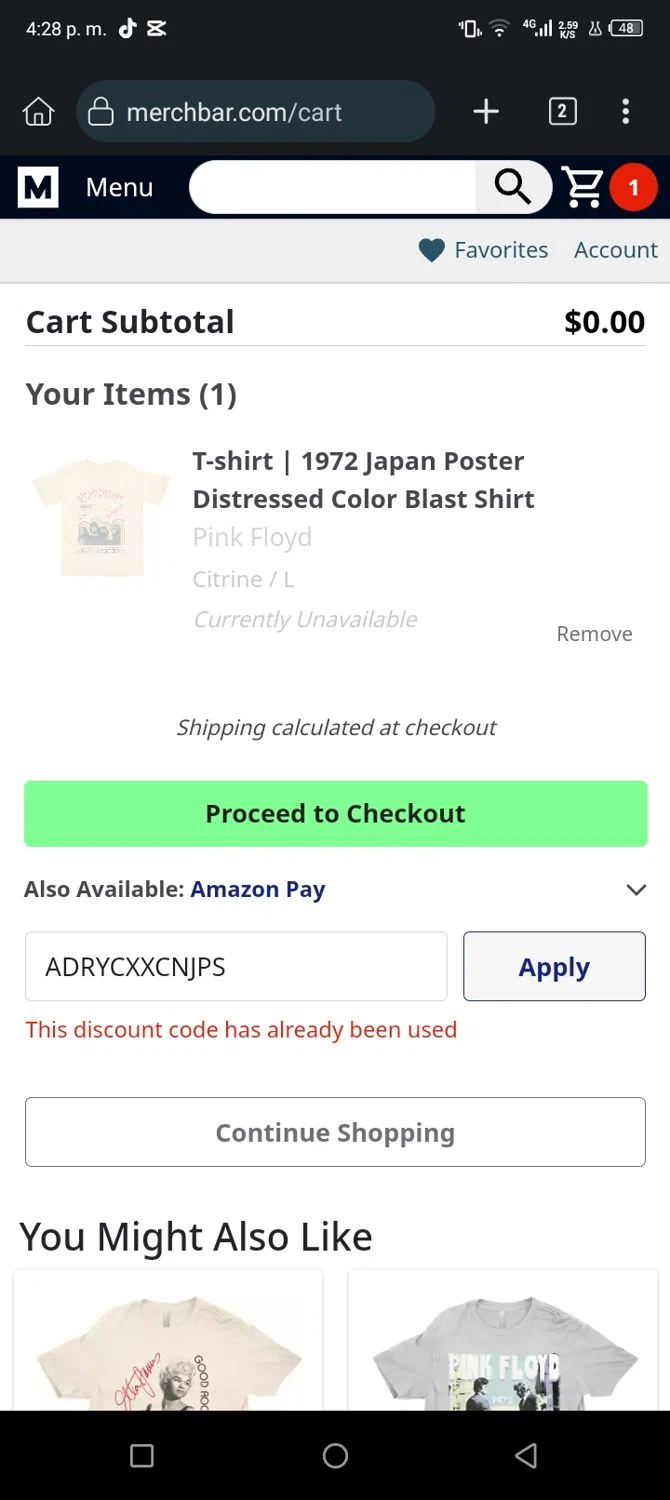Open the browser three-dot overflow menu
Viewport: 670px width, 1500px height.
626,112
